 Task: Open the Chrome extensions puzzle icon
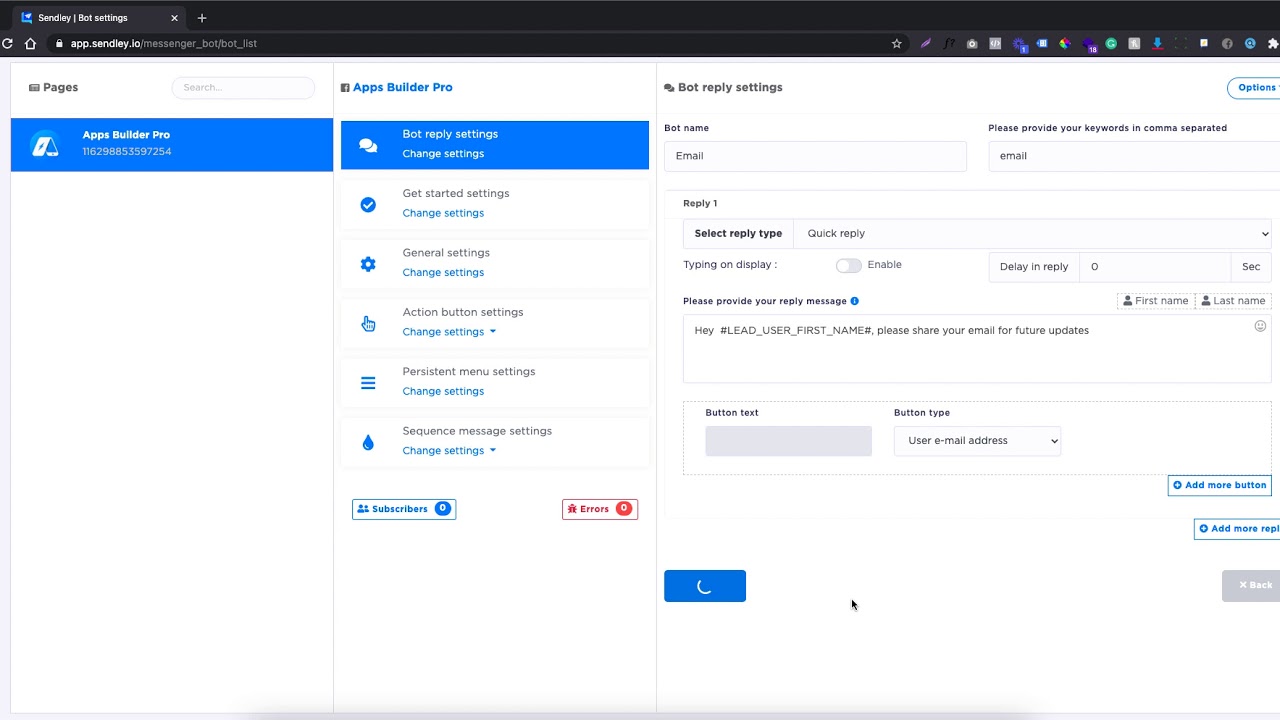(1273, 43)
